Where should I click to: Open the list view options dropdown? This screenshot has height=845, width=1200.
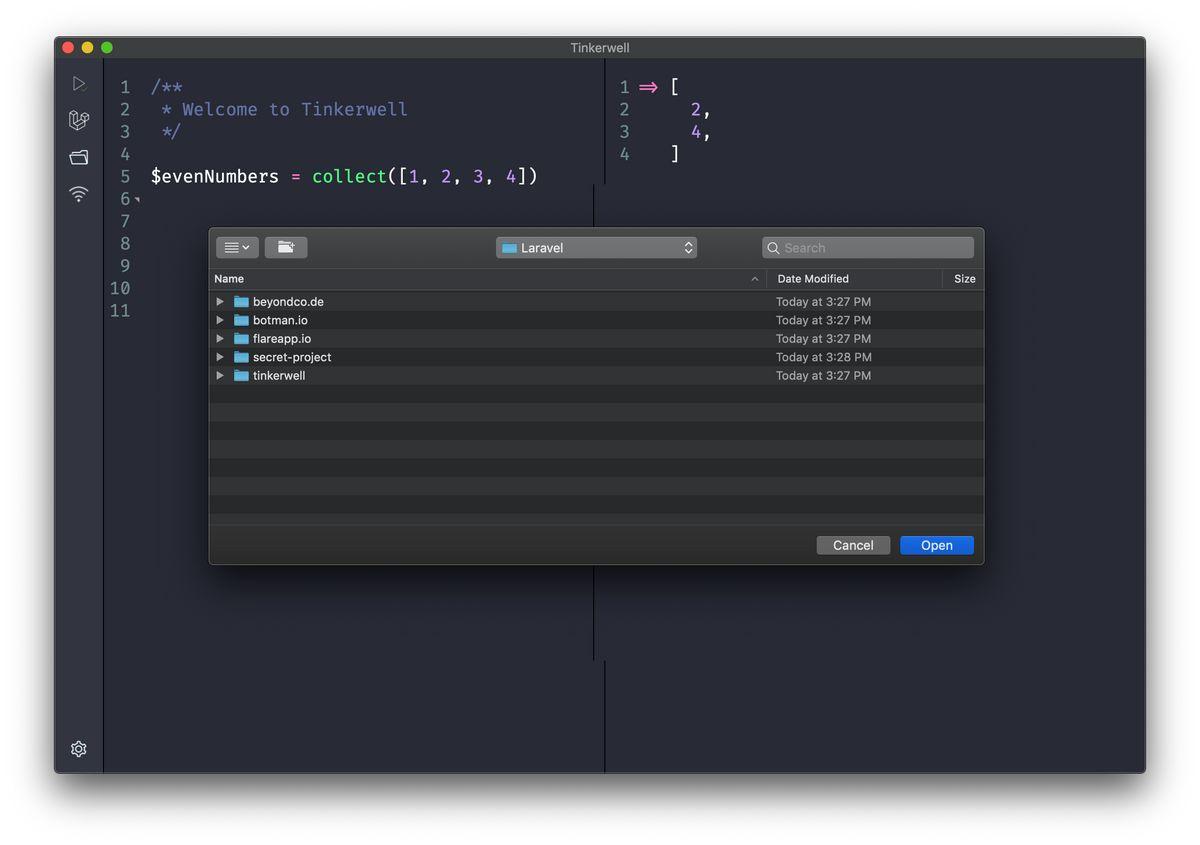(x=237, y=247)
